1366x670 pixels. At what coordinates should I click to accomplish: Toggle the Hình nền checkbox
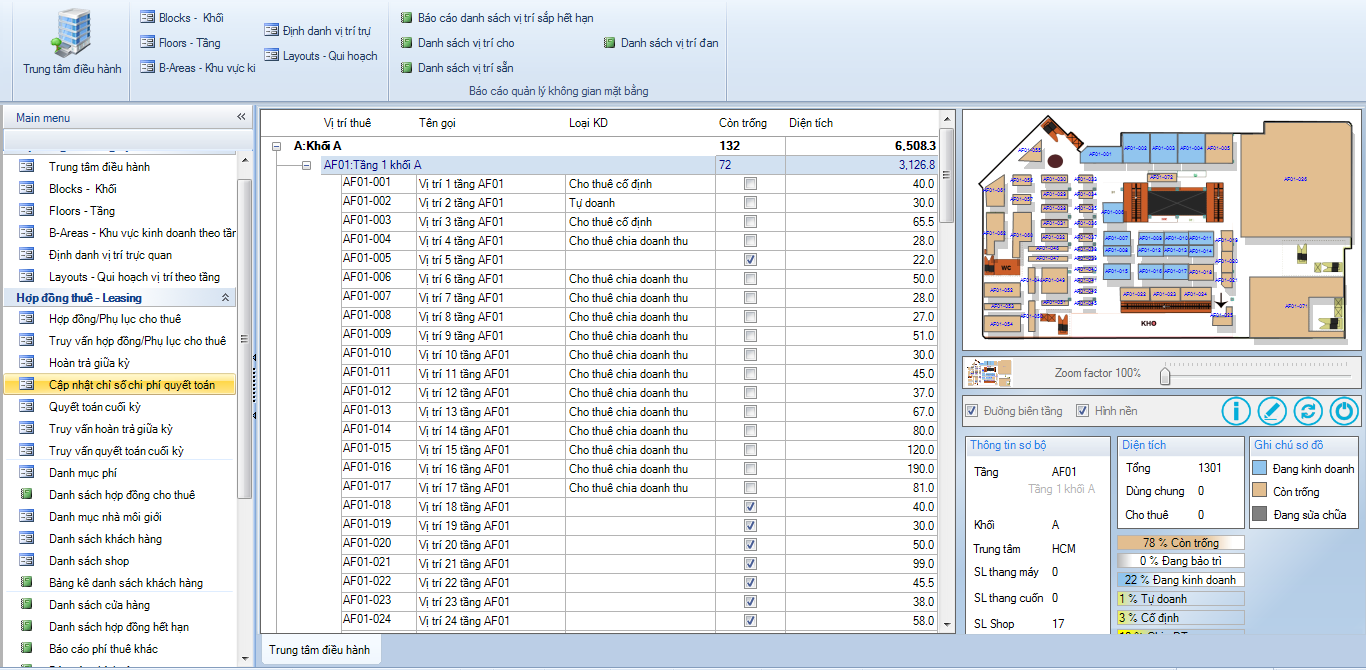(1082, 411)
